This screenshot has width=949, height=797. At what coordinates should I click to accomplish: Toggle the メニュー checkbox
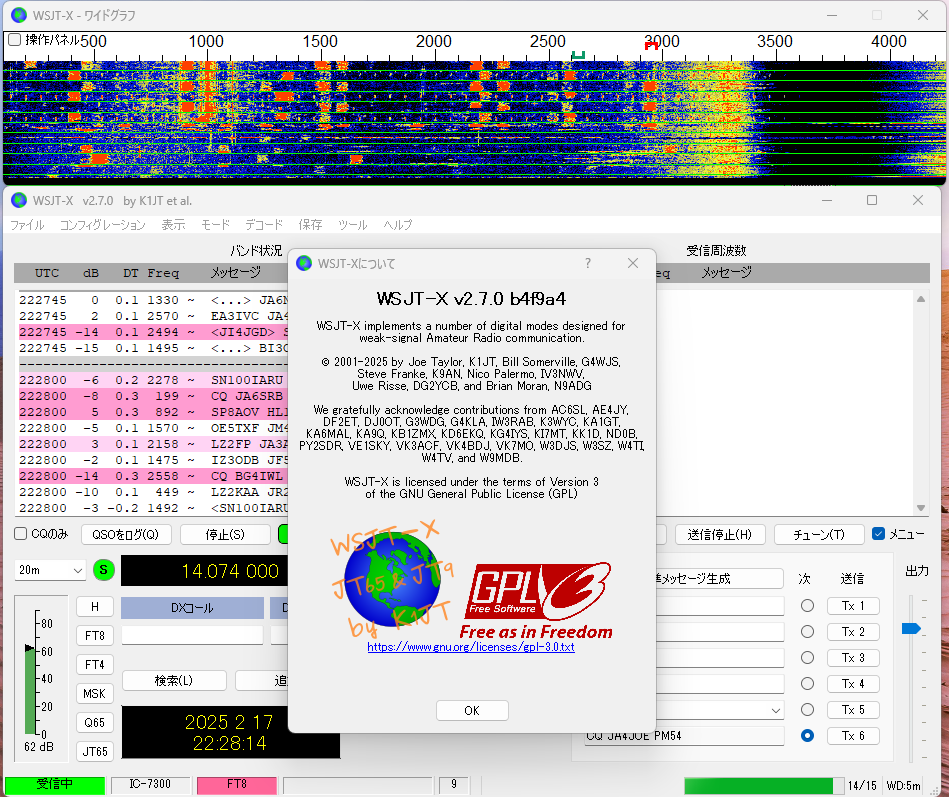pos(878,534)
